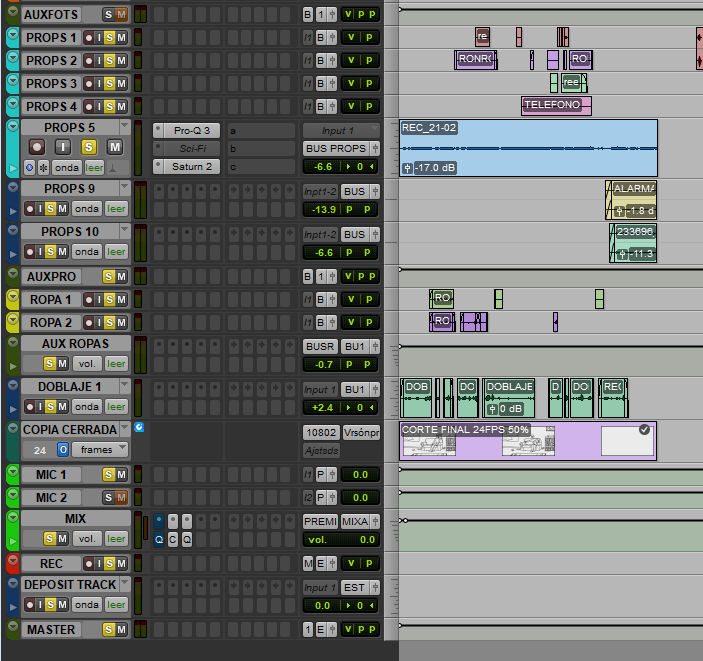Mute the DOBLAJE 1 track
This screenshot has height=661, width=703.
[x=62, y=407]
